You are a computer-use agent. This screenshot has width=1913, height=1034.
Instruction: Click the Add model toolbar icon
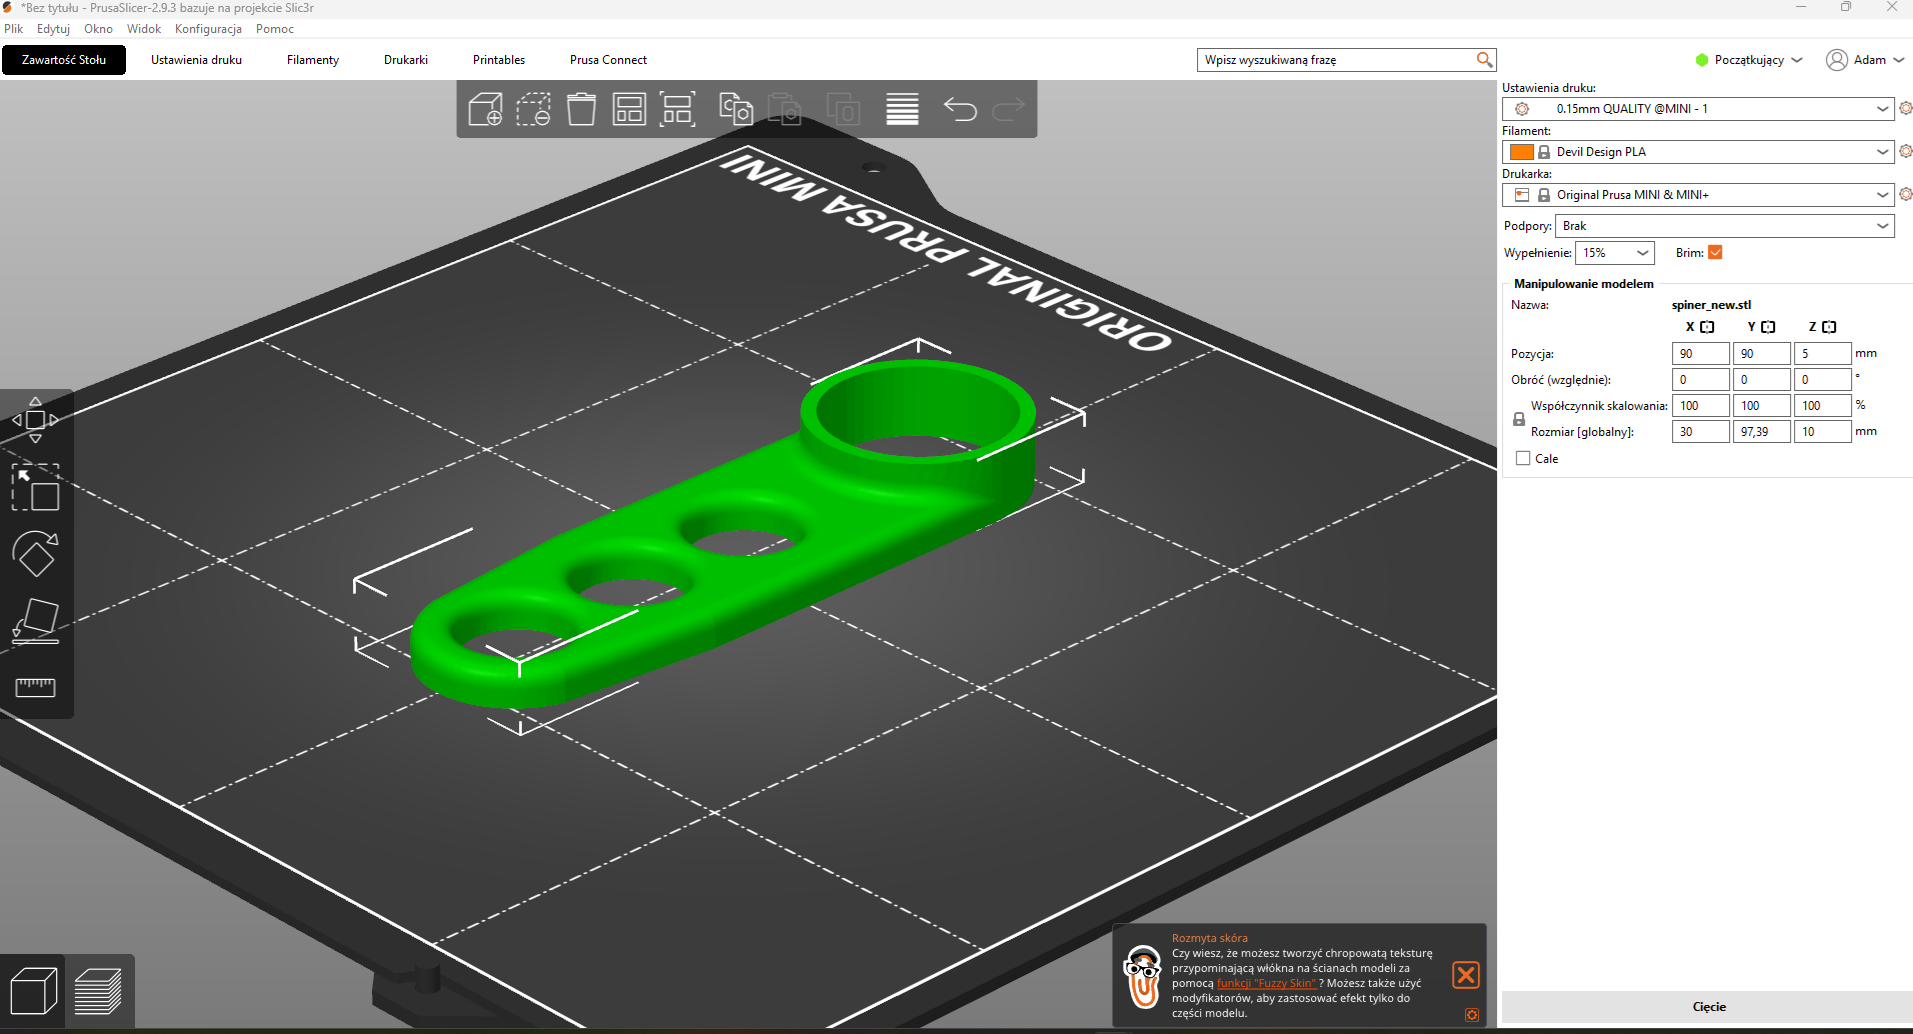point(485,109)
